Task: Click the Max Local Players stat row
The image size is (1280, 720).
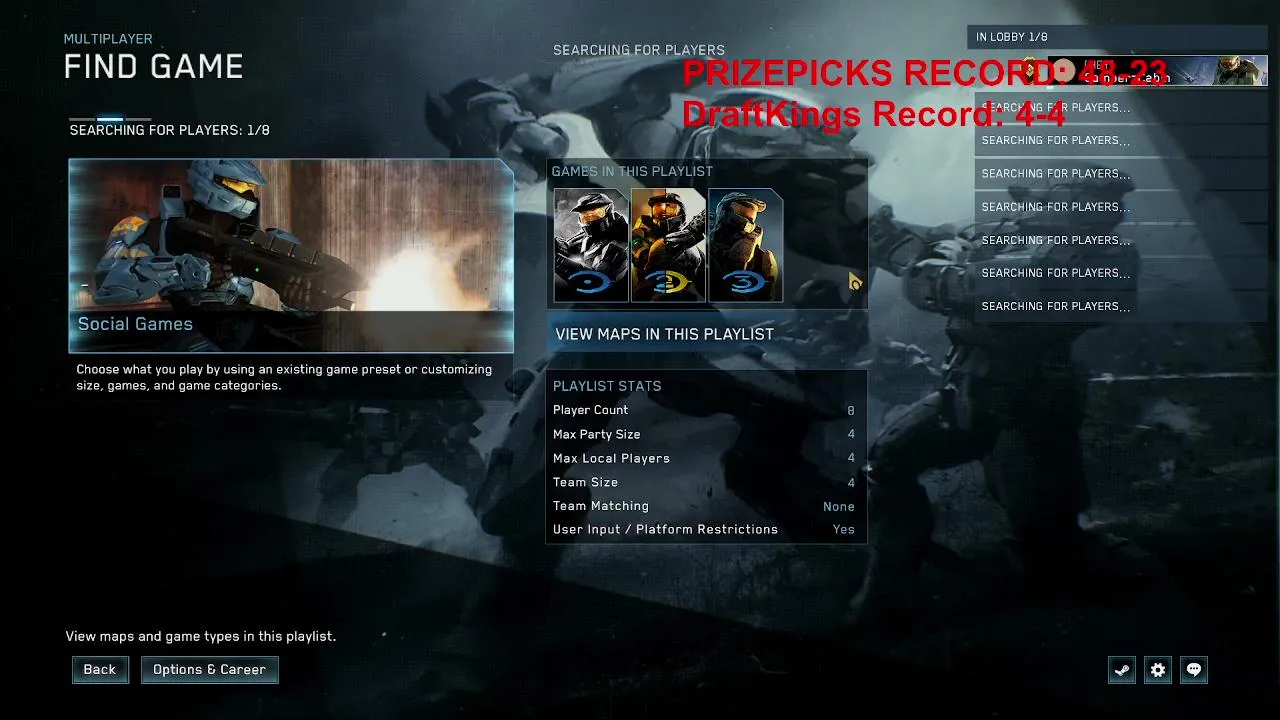Action: tap(704, 458)
